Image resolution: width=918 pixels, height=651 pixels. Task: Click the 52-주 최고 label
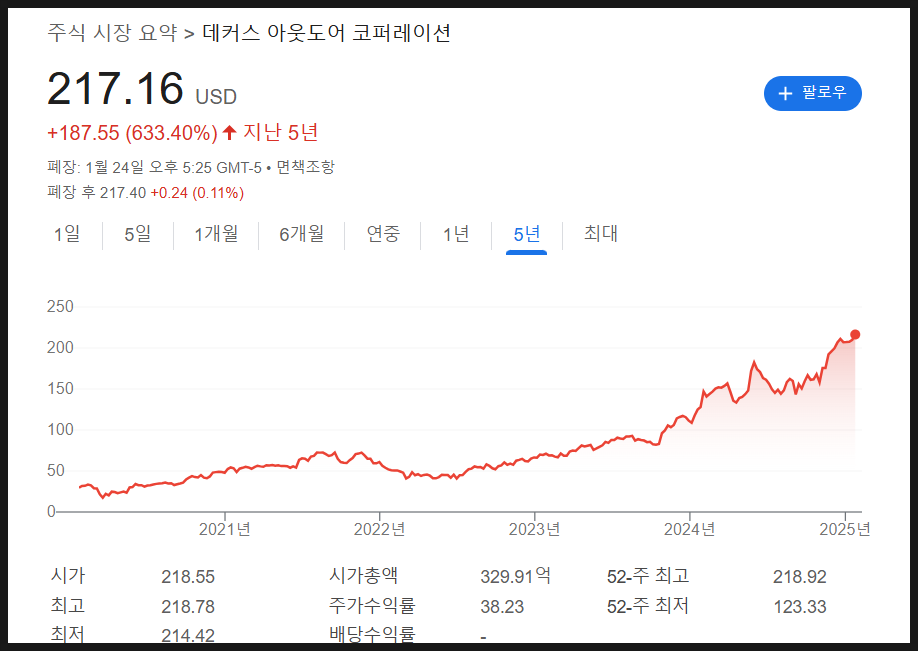(648, 576)
